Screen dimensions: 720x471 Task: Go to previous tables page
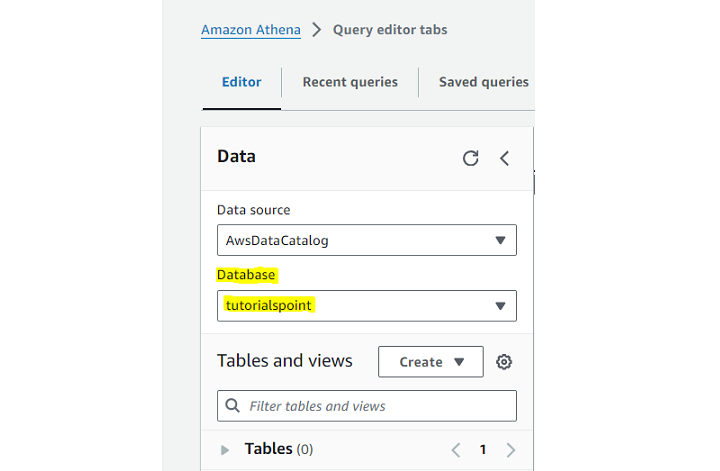pyautogui.click(x=456, y=450)
